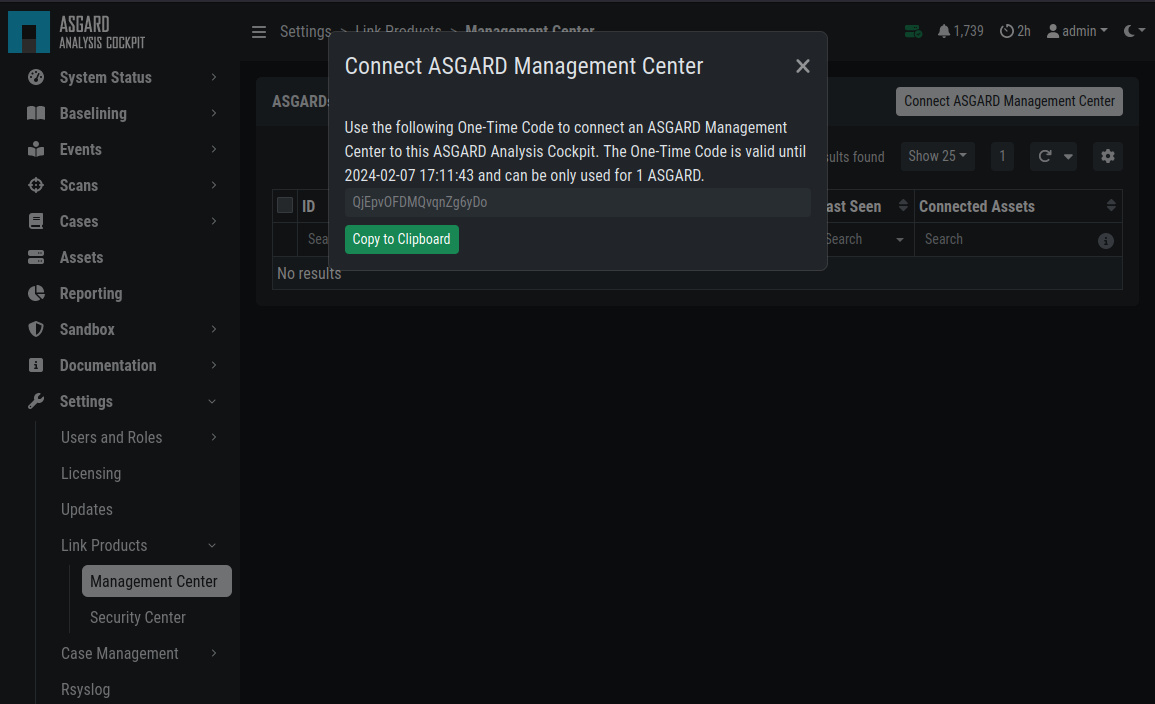Click the ID column header
The height and width of the screenshot is (704, 1155).
309,206
